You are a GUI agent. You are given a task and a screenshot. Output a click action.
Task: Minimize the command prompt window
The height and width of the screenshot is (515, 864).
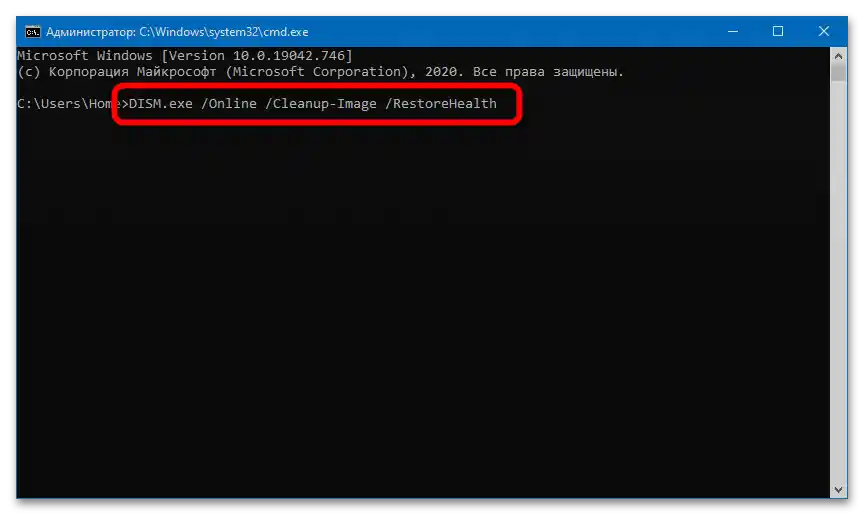(732, 31)
